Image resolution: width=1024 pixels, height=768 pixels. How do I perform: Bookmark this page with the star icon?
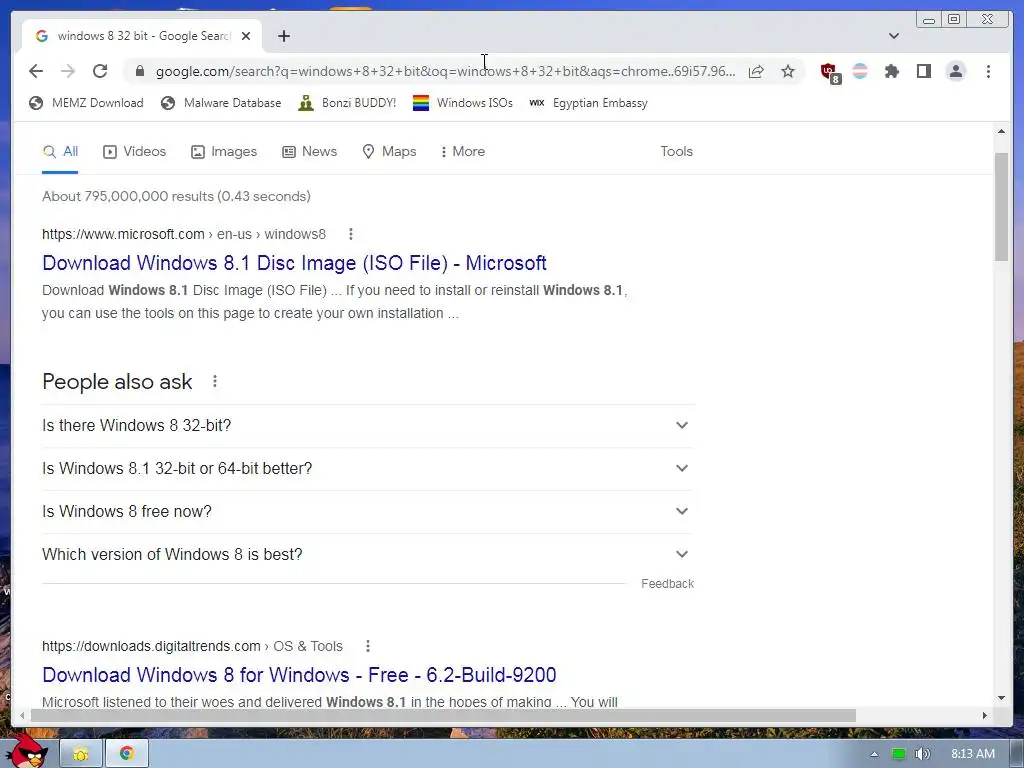(788, 71)
